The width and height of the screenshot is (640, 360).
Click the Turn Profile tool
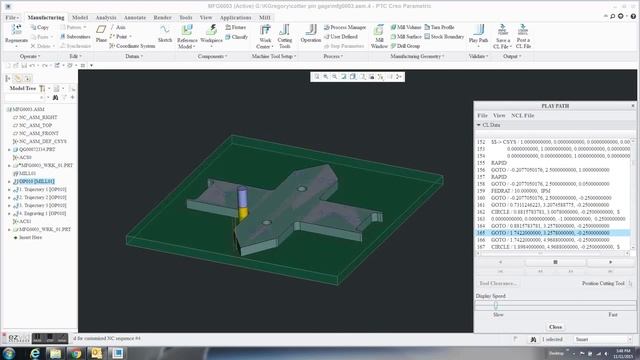click(440, 27)
